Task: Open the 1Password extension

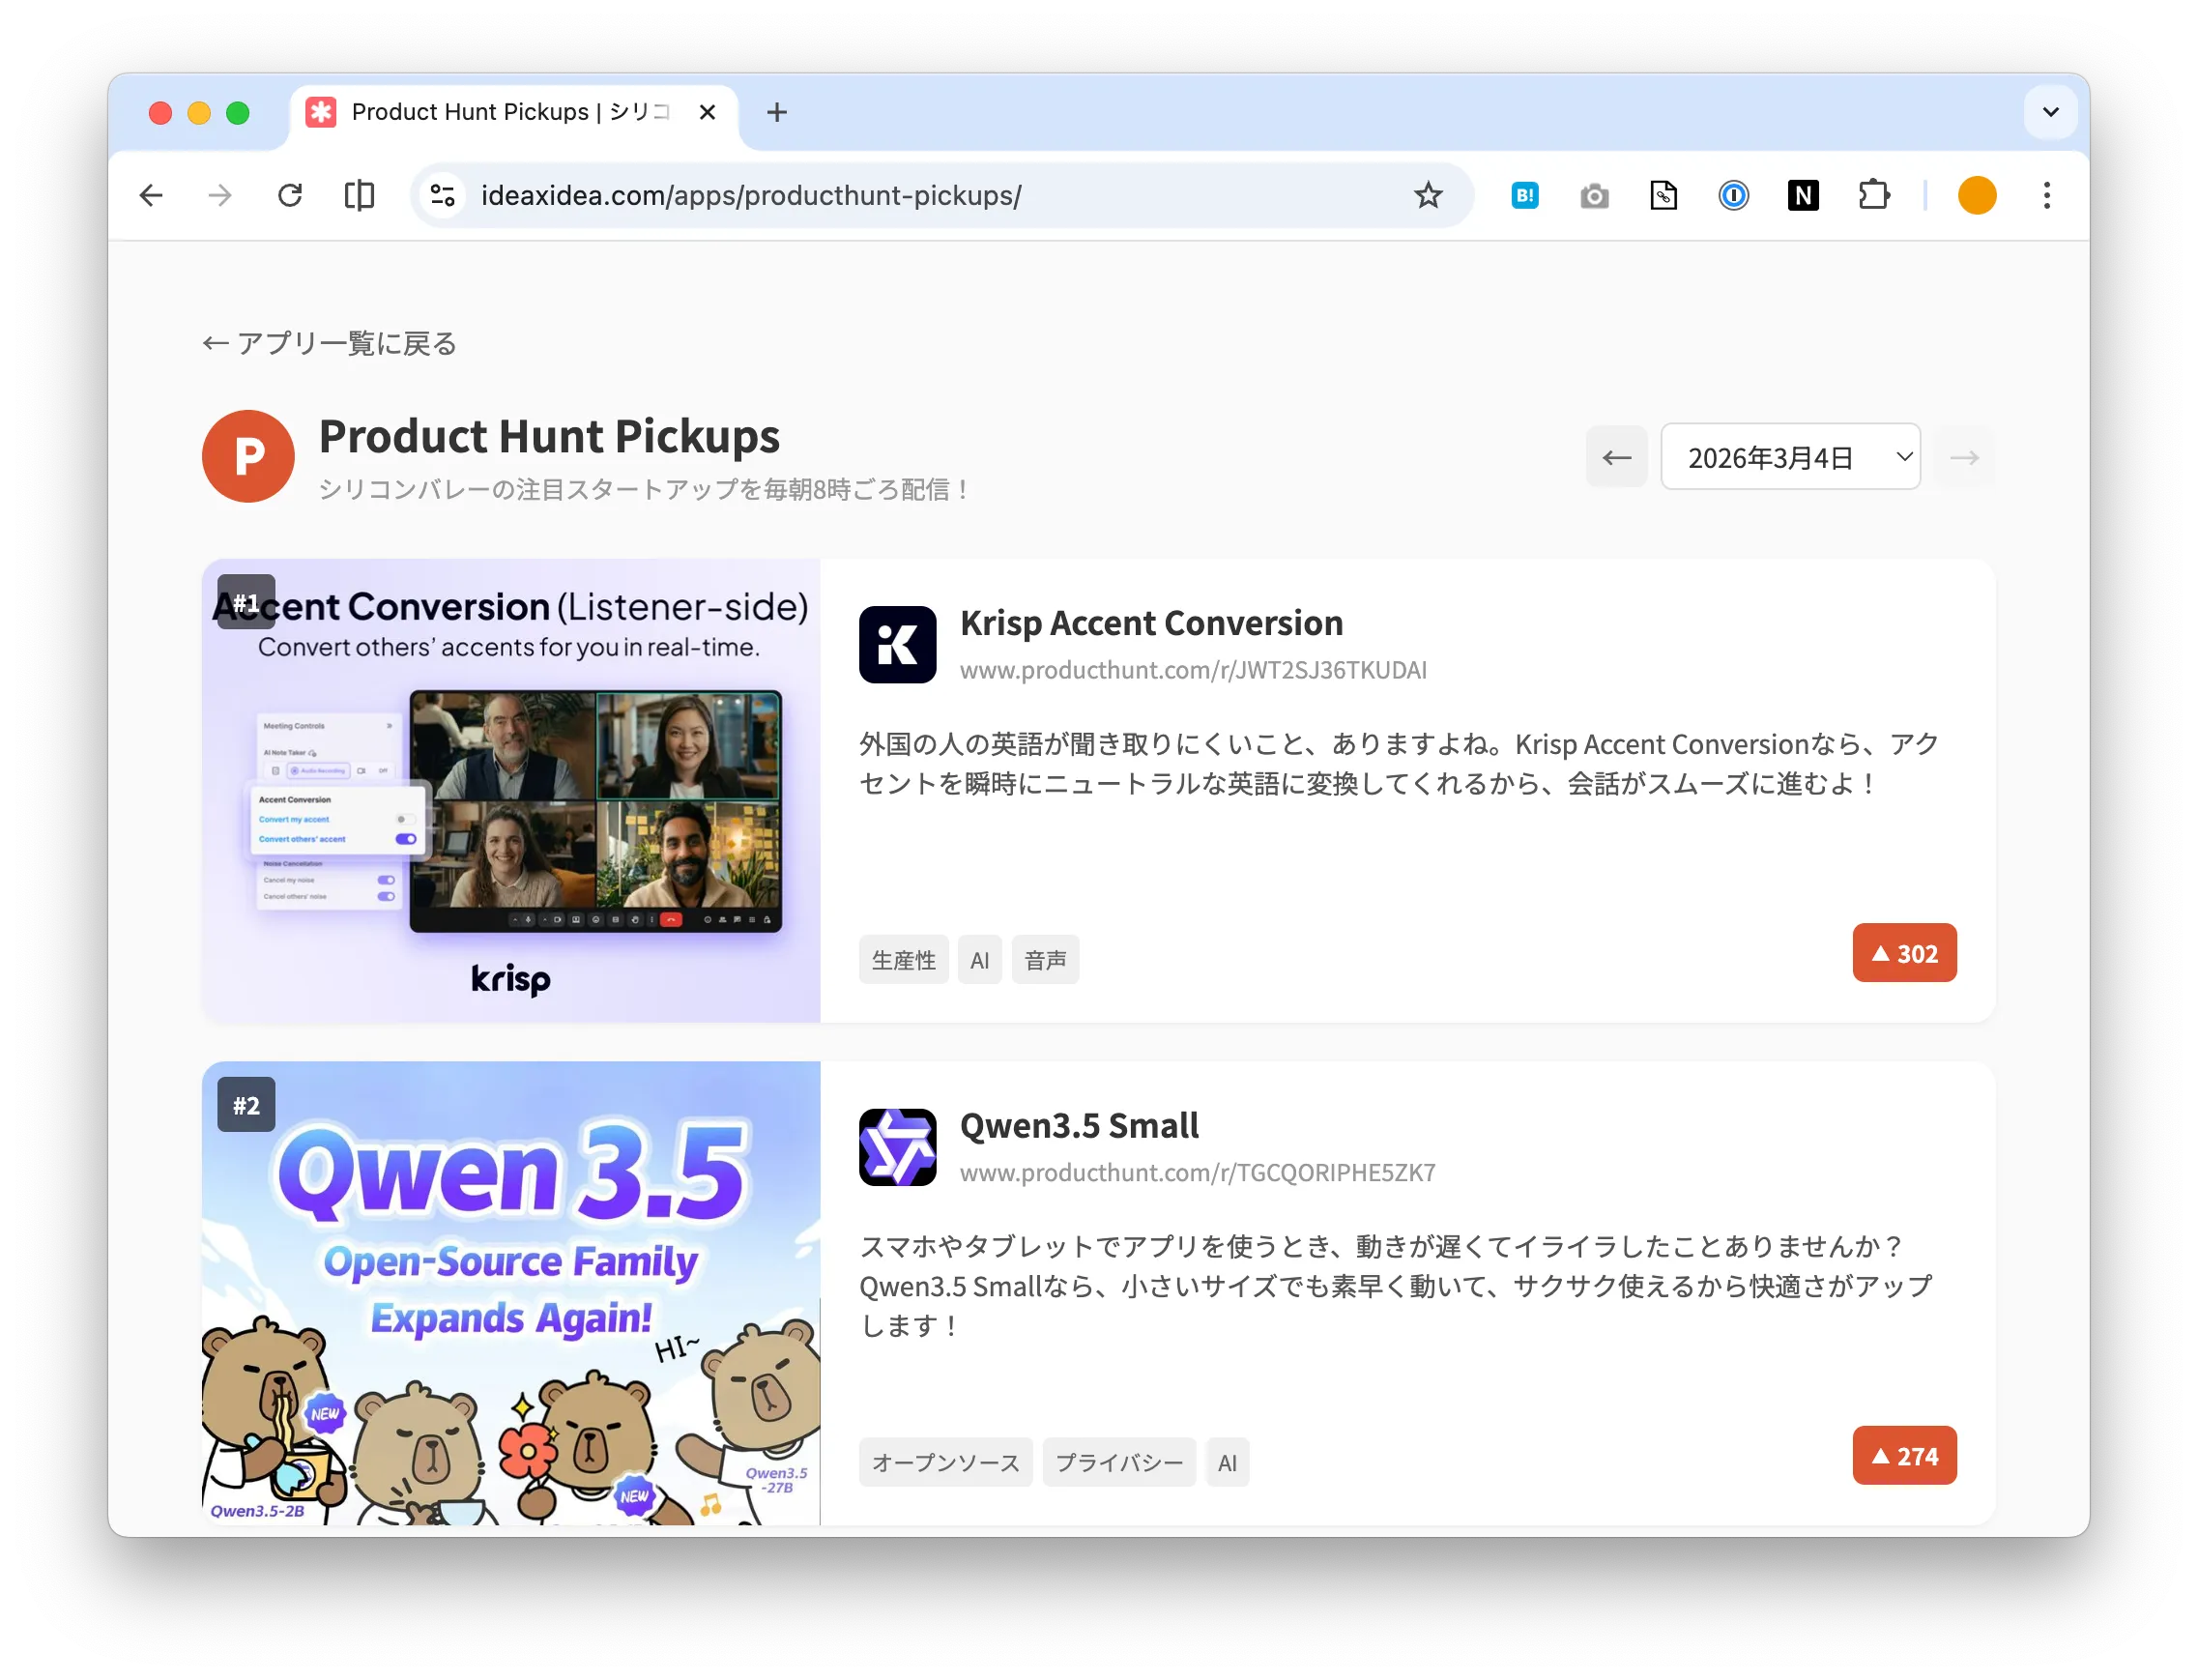Action: (1734, 195)
